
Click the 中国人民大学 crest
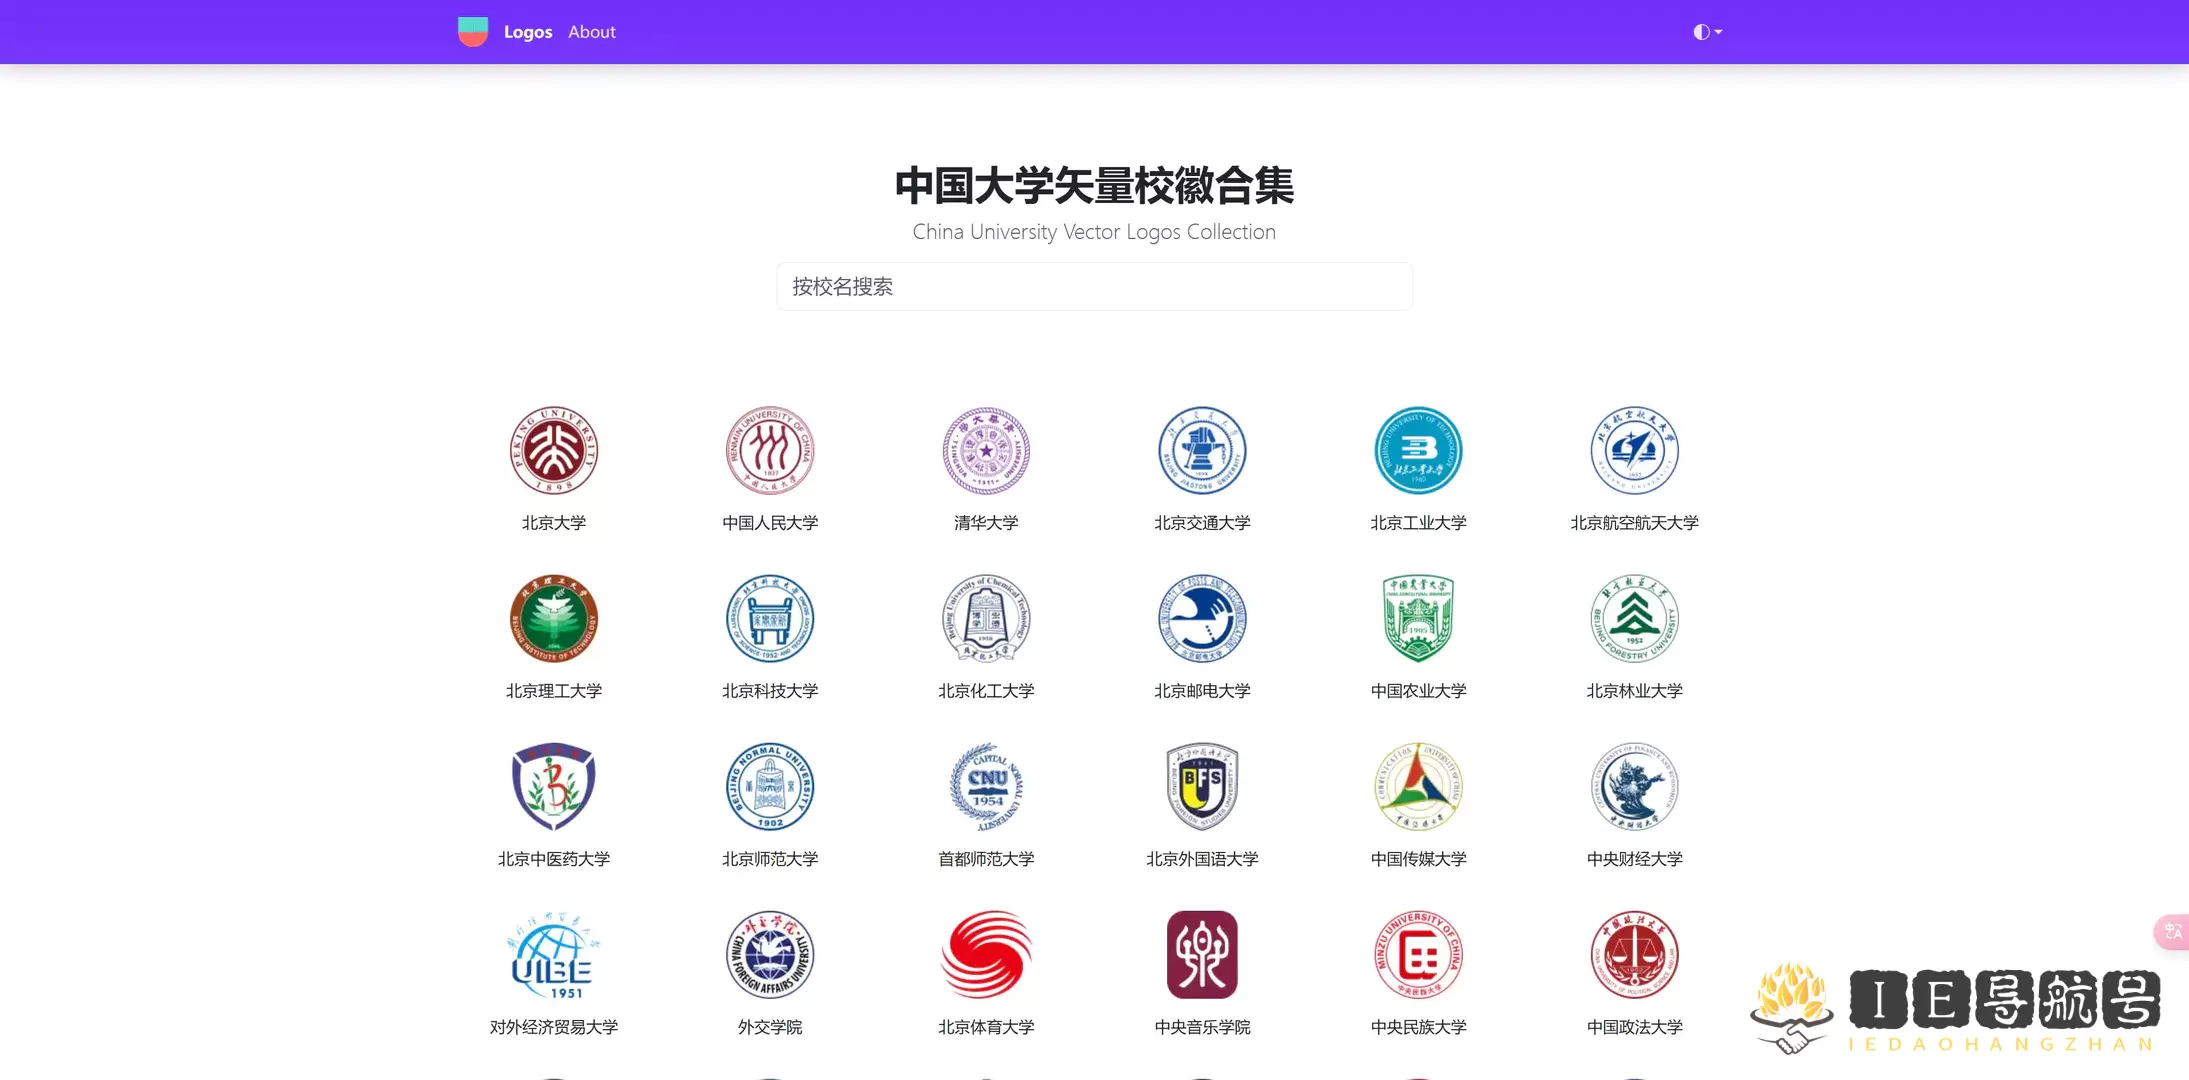coord(770,451)
